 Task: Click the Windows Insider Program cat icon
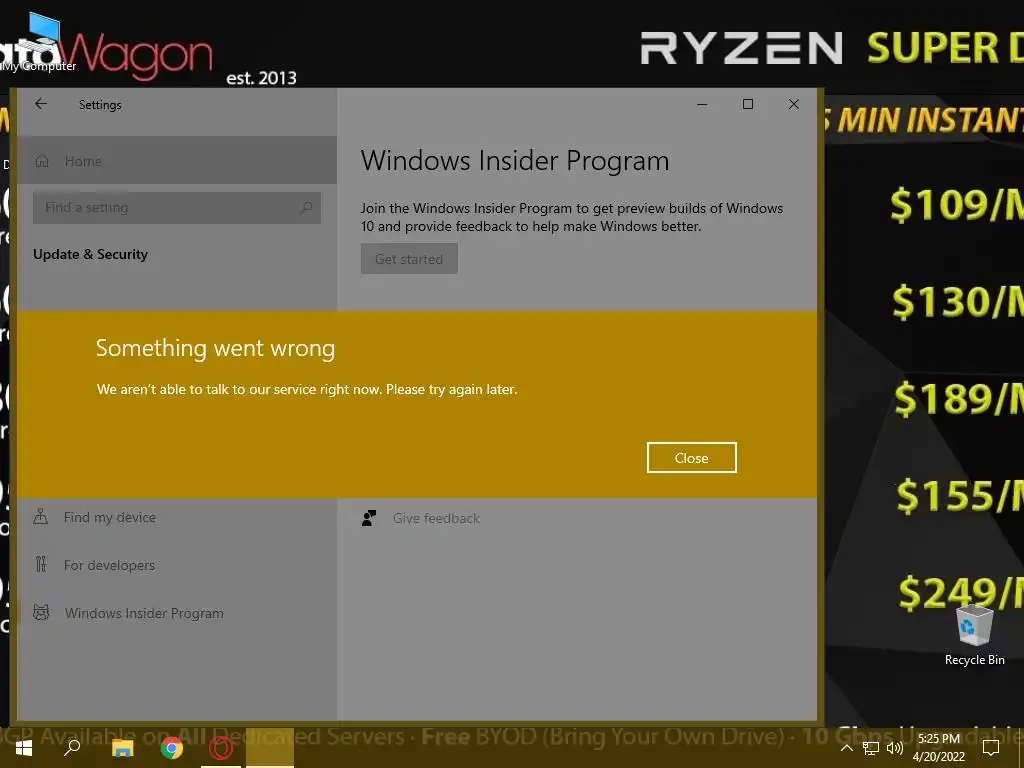pyautogui.click(x=41, y=613)
